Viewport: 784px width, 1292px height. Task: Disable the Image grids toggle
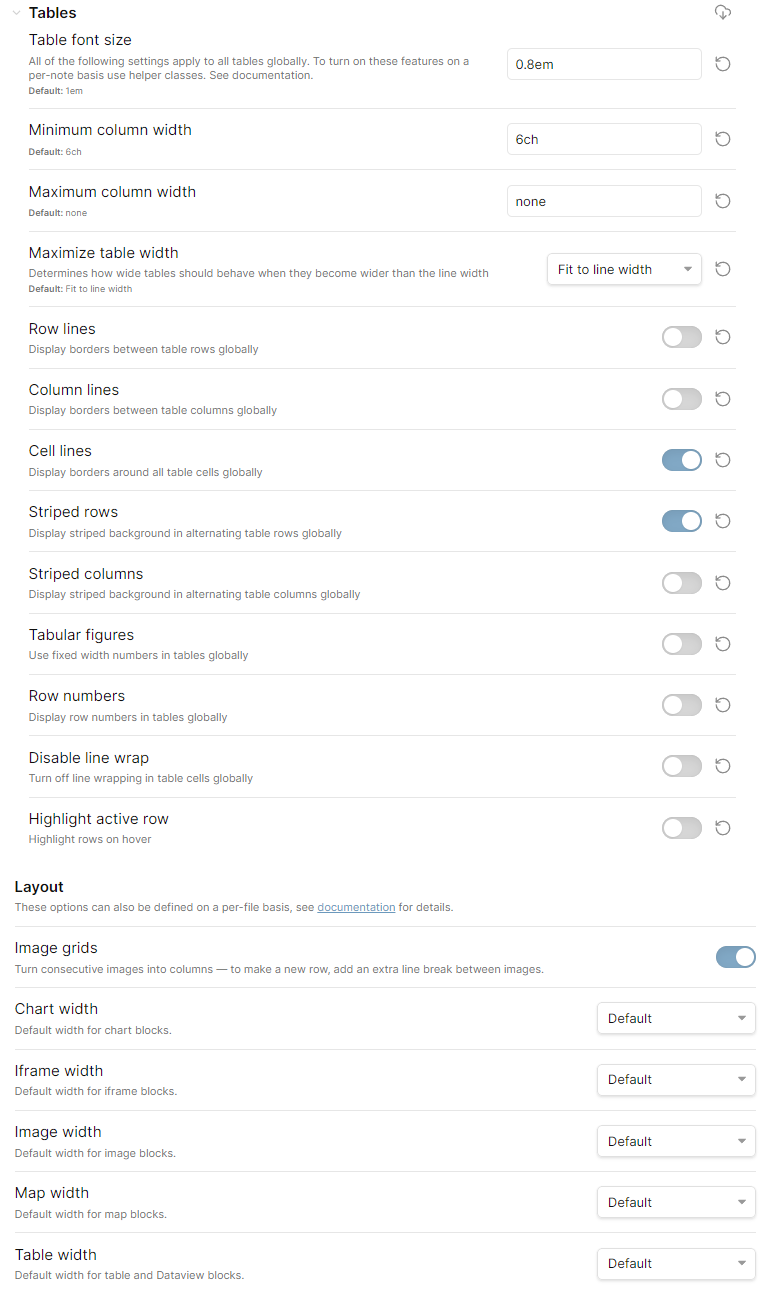[735, 957]
